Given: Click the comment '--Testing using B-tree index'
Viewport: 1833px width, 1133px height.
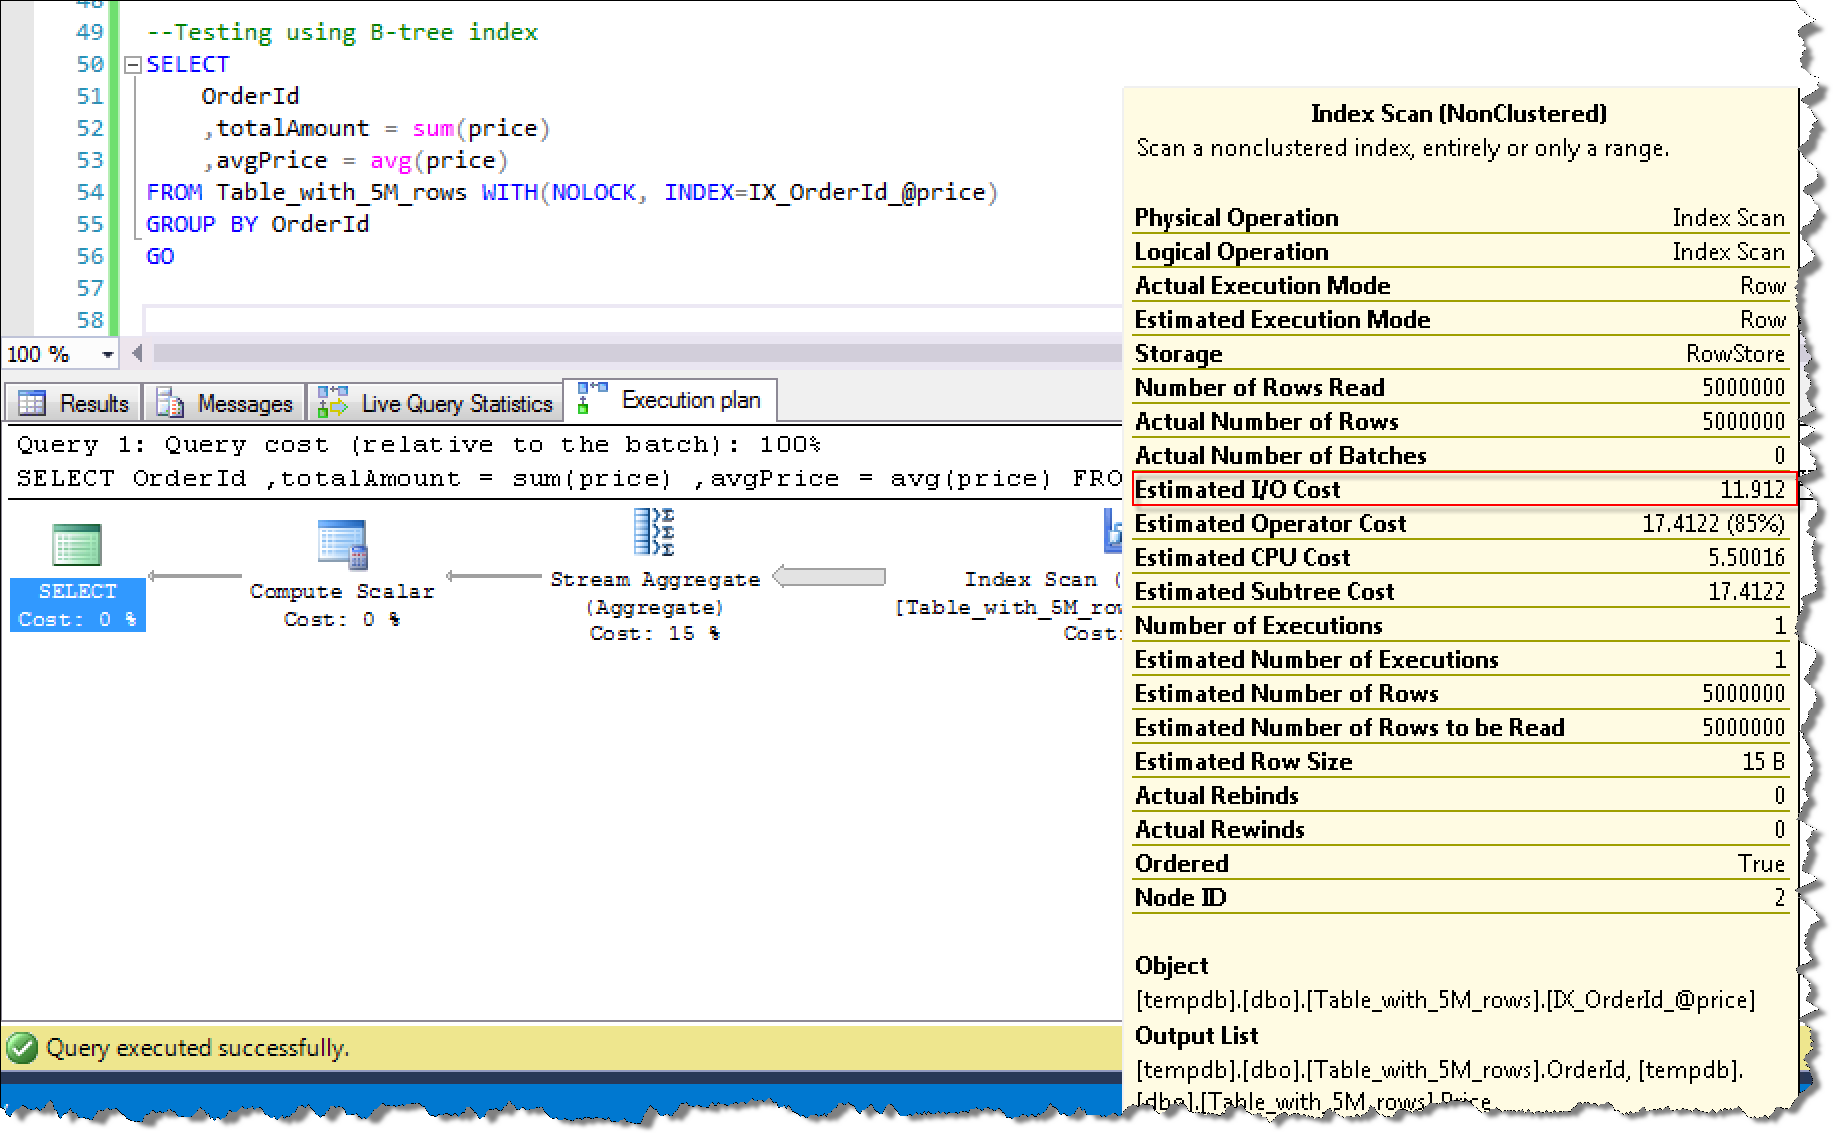Looking at the screenshot, I should click(x=342, y=32).
